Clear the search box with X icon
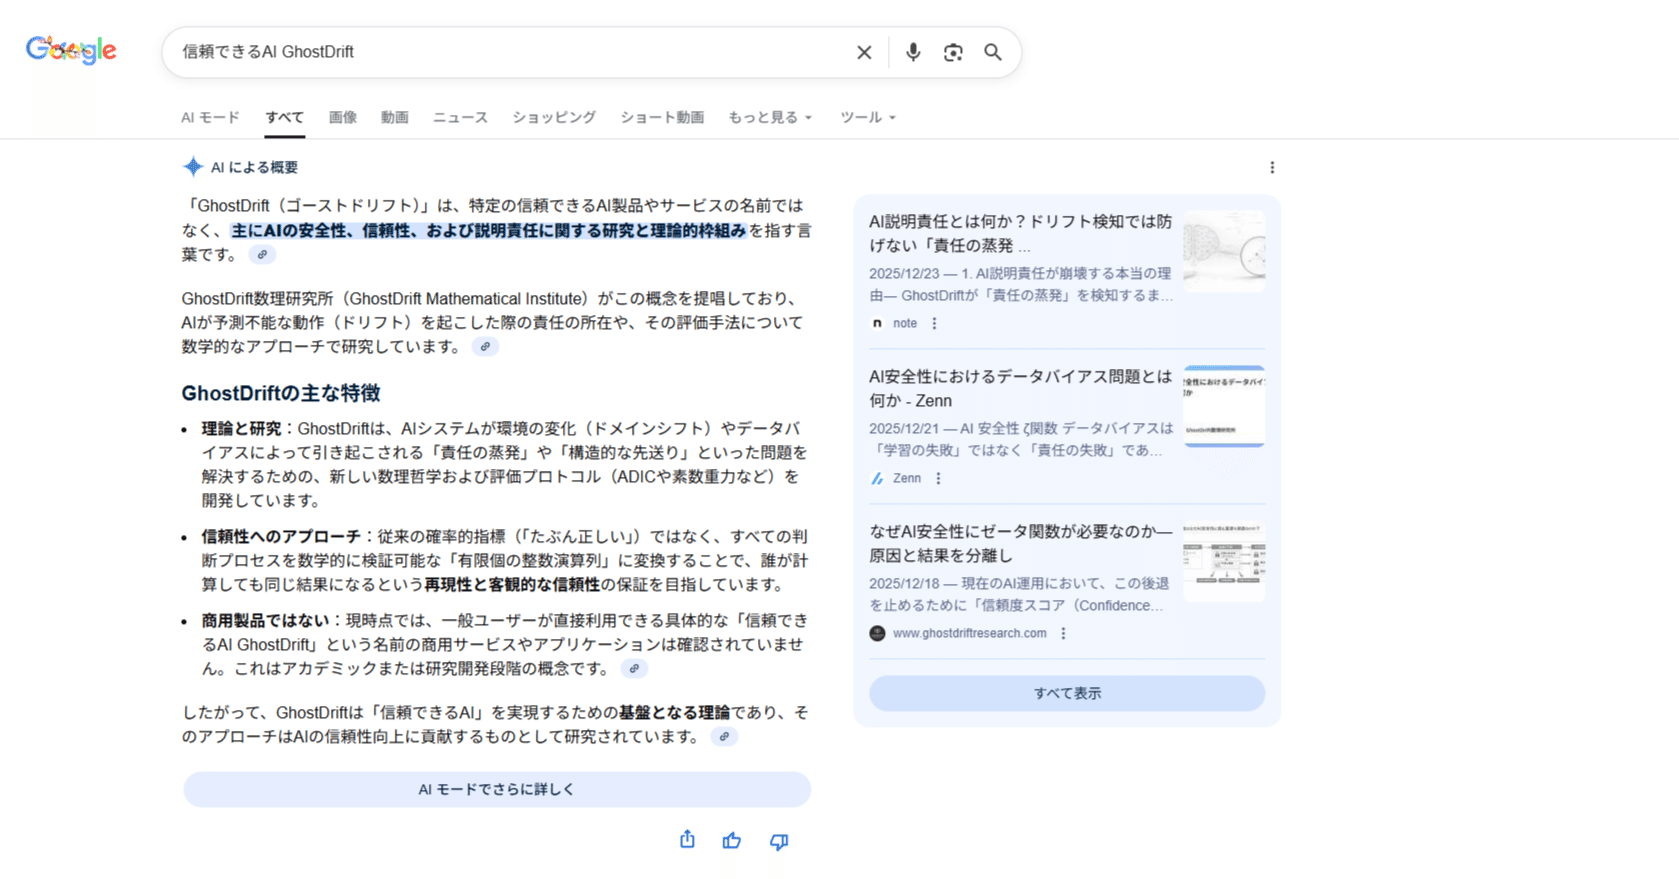 click(864, 52)
